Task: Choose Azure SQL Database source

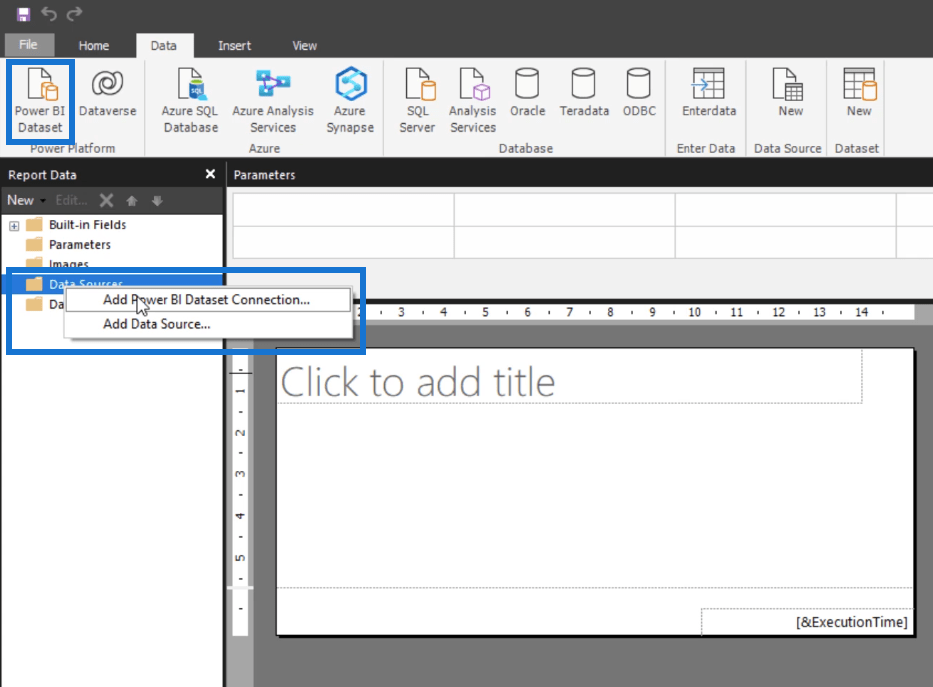Action: pos(190,100)
